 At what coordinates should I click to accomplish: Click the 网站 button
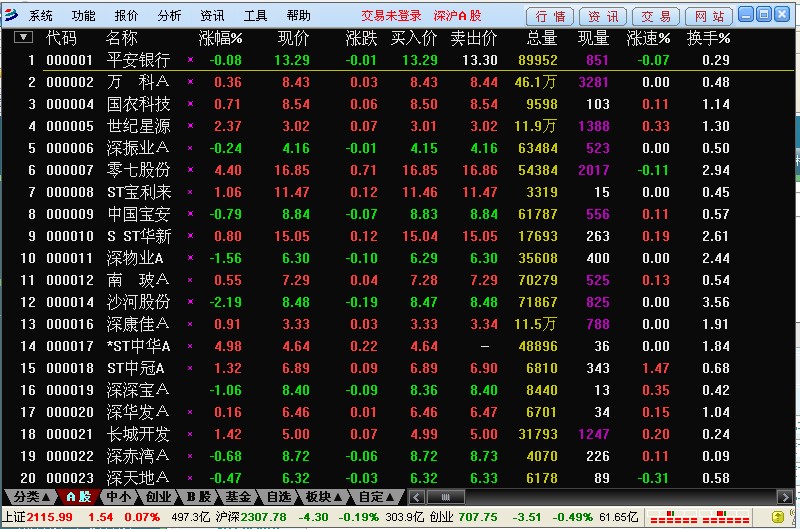pos(709,16)
